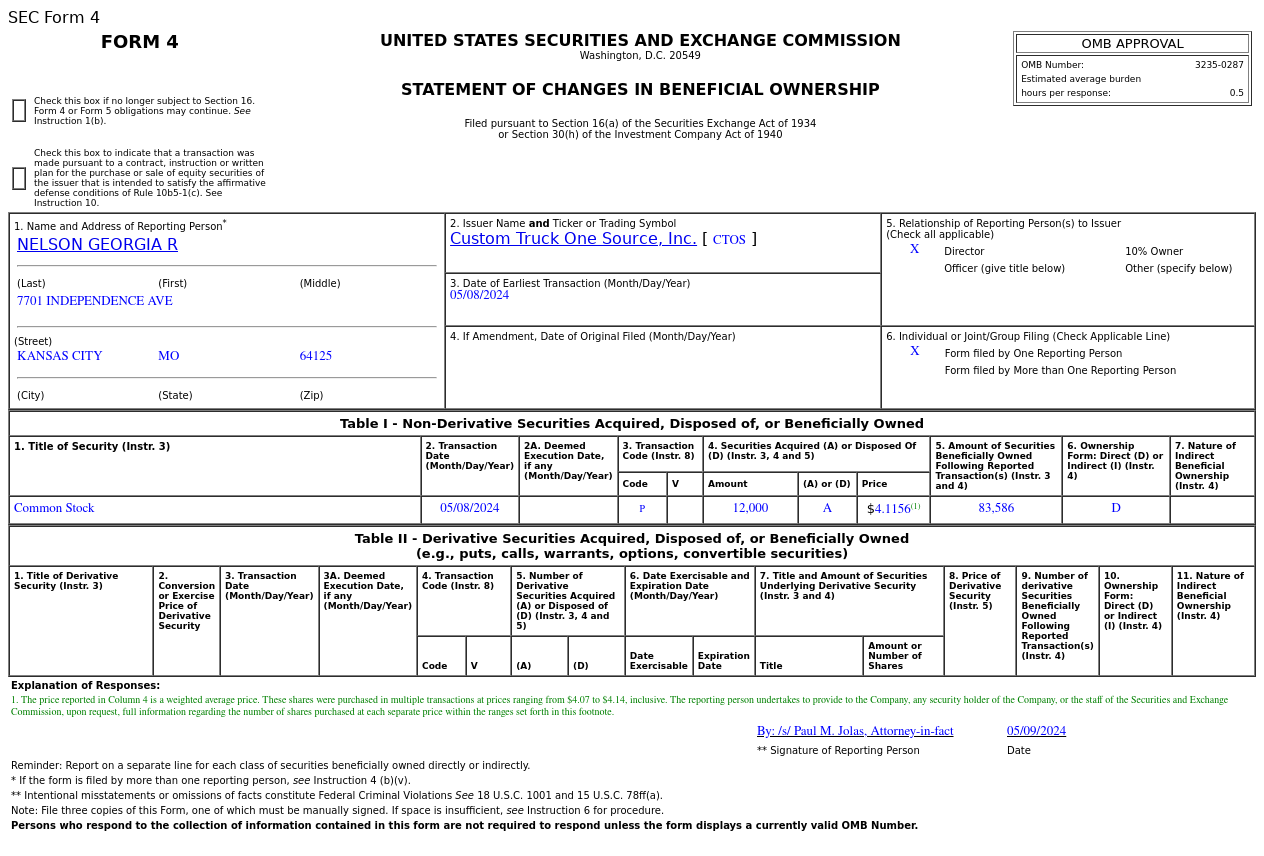
Task: Click the Common Stock security title
Action: tap(54, 508)
